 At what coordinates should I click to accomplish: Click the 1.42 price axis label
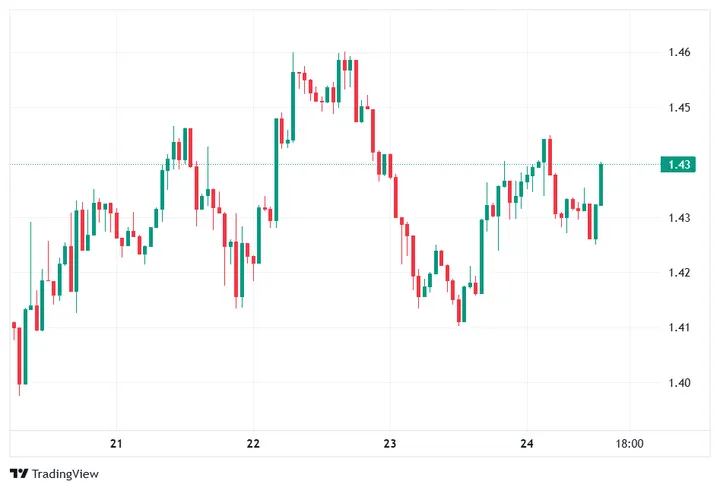[x=676, y=272]
